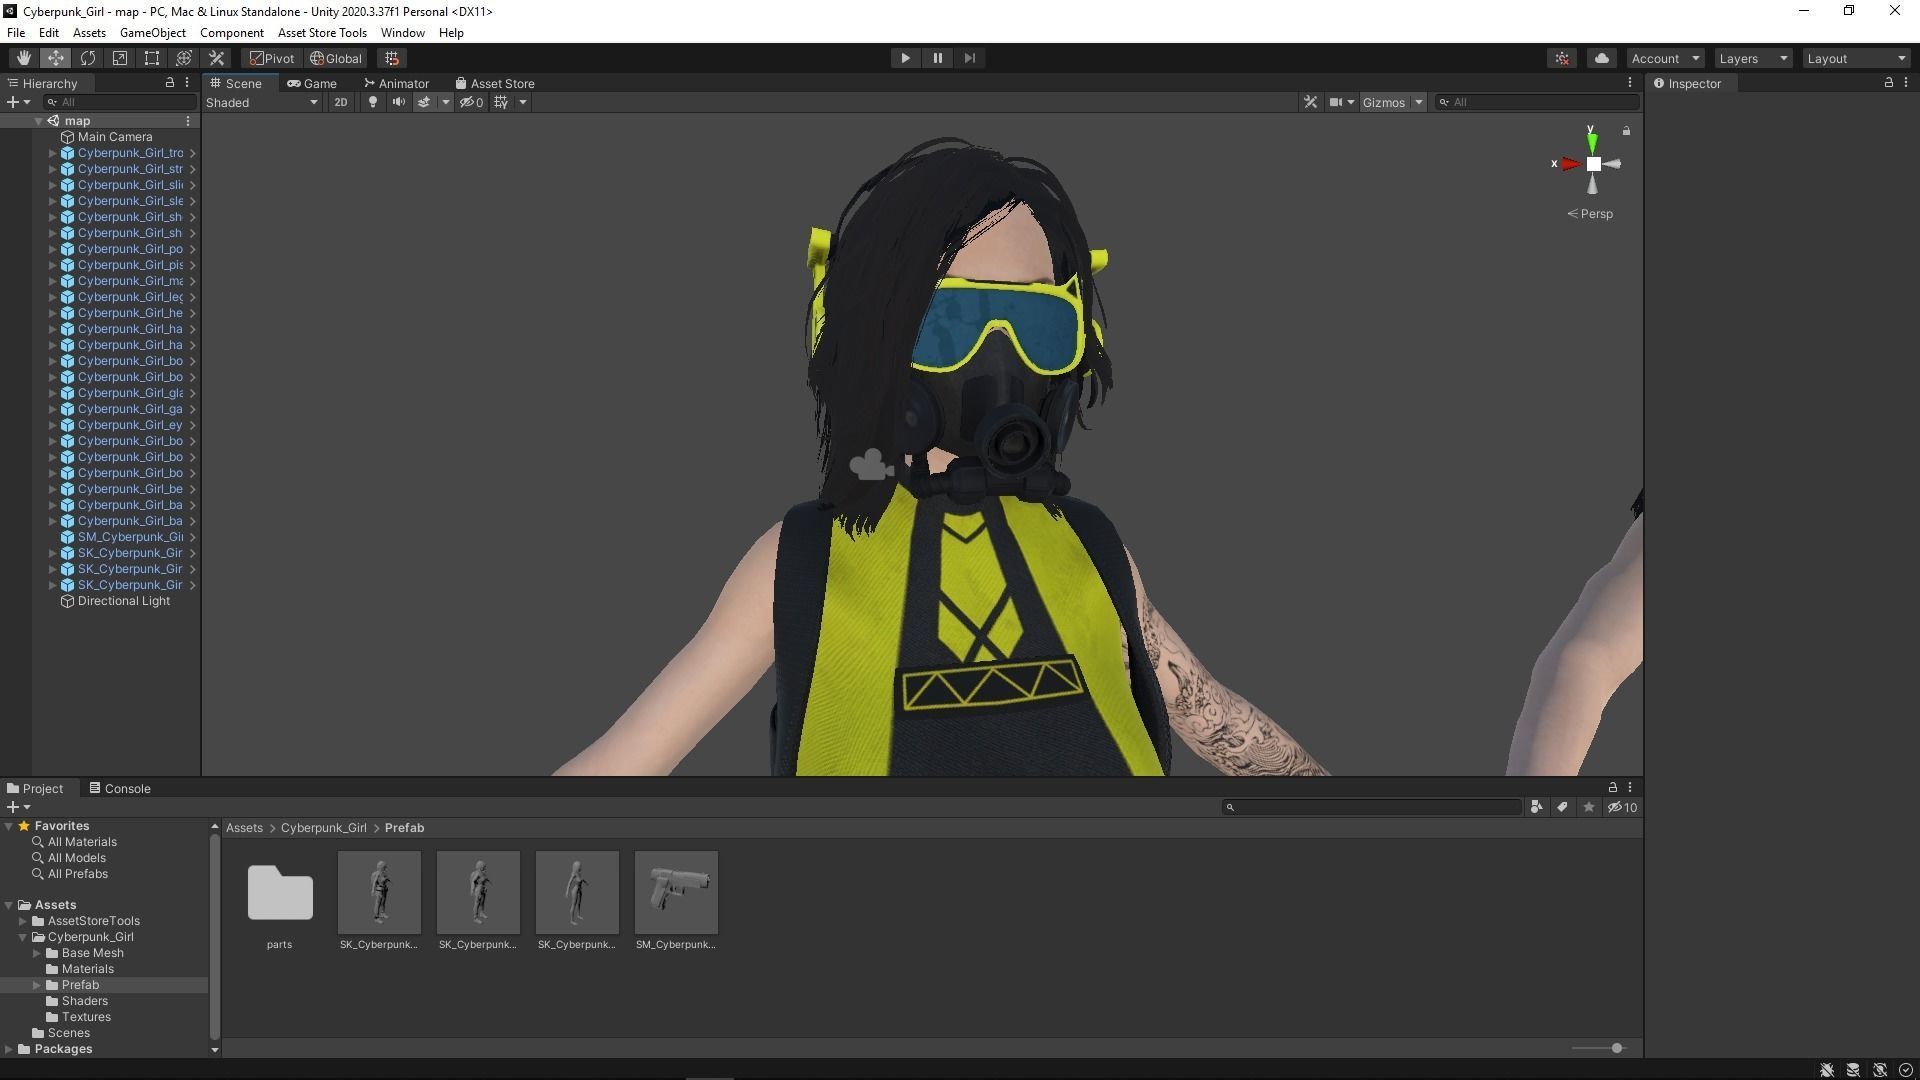Open Layout dropdown
The image size is (1920, 1080).
pyautogui.click(x=1857, y=58)
